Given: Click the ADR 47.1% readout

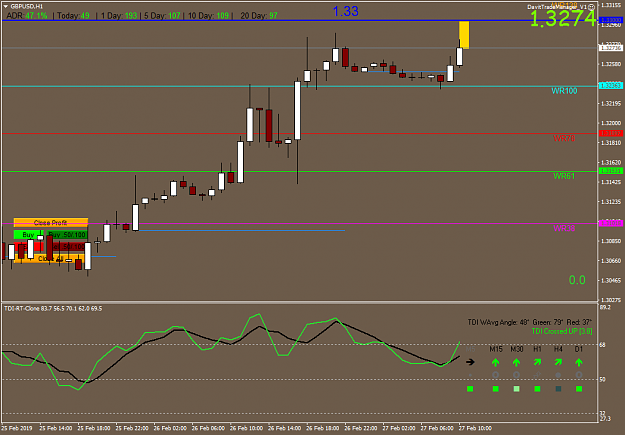Looking at the screenshot, I should 27,16.
